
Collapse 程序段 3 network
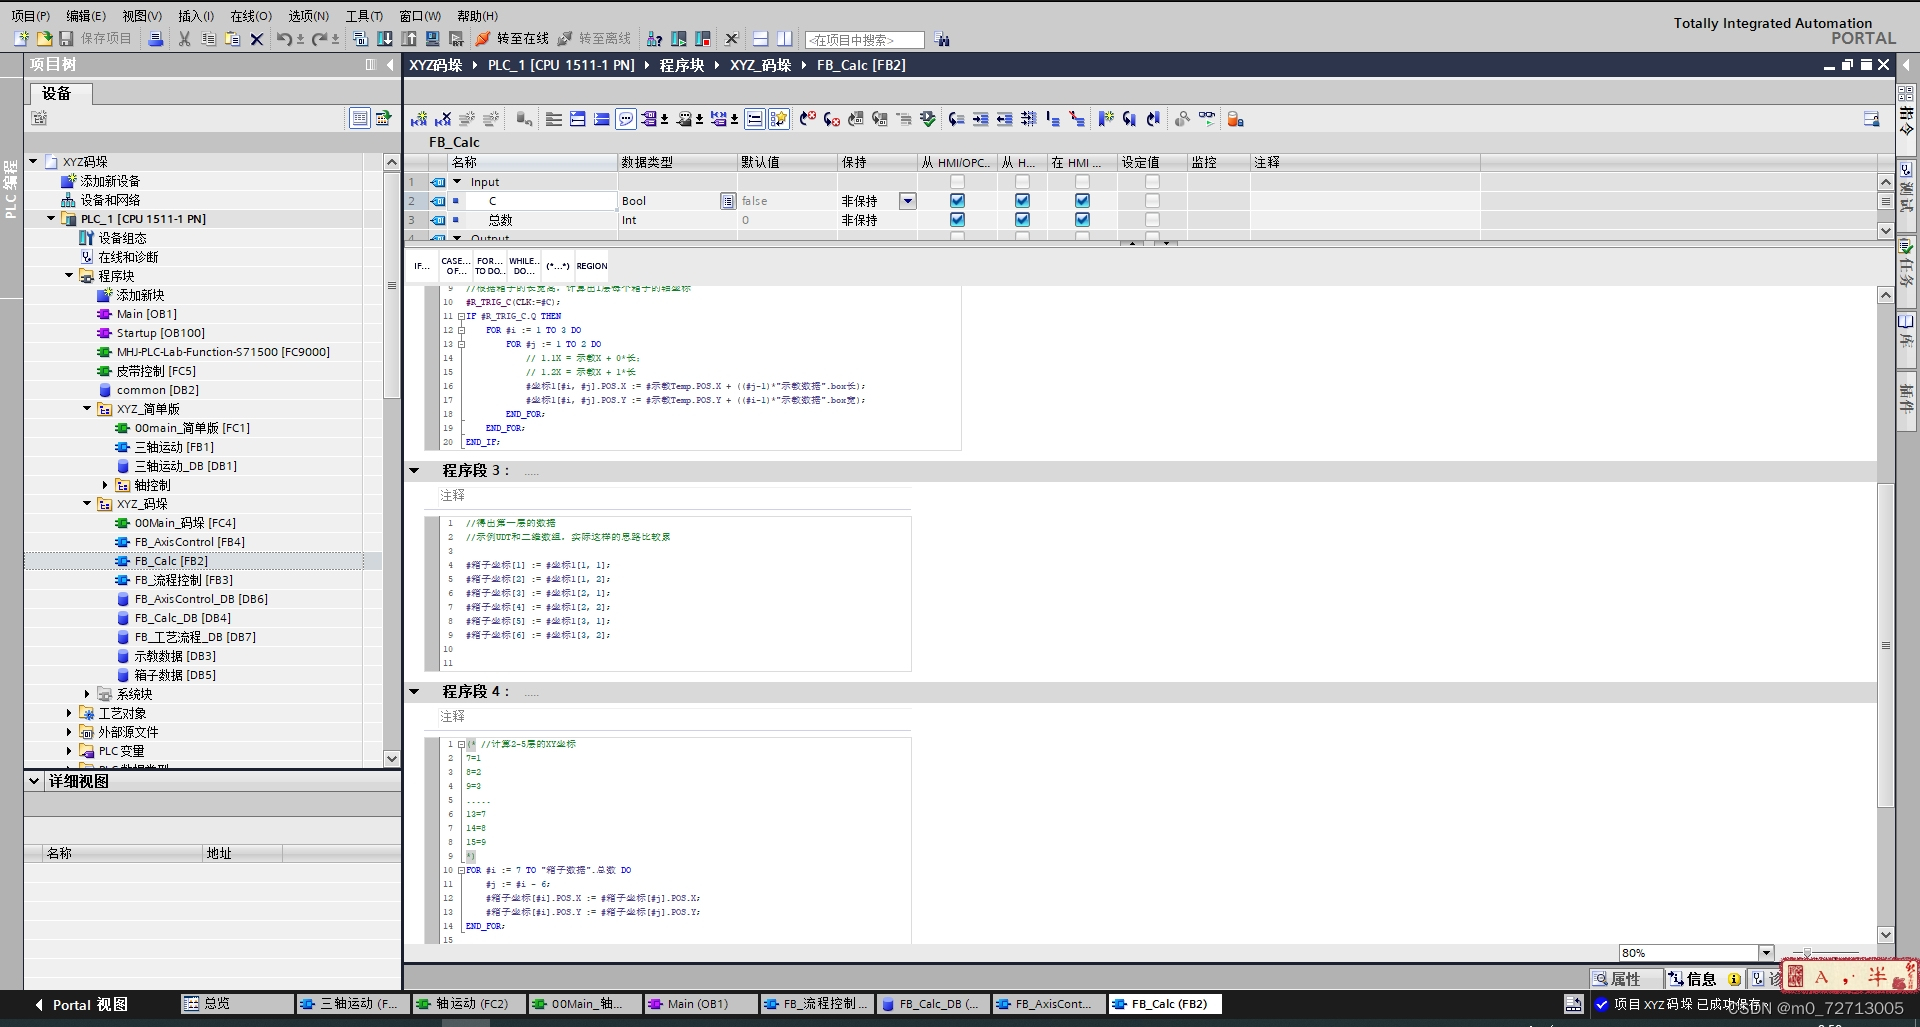click(x=414, y=470)
